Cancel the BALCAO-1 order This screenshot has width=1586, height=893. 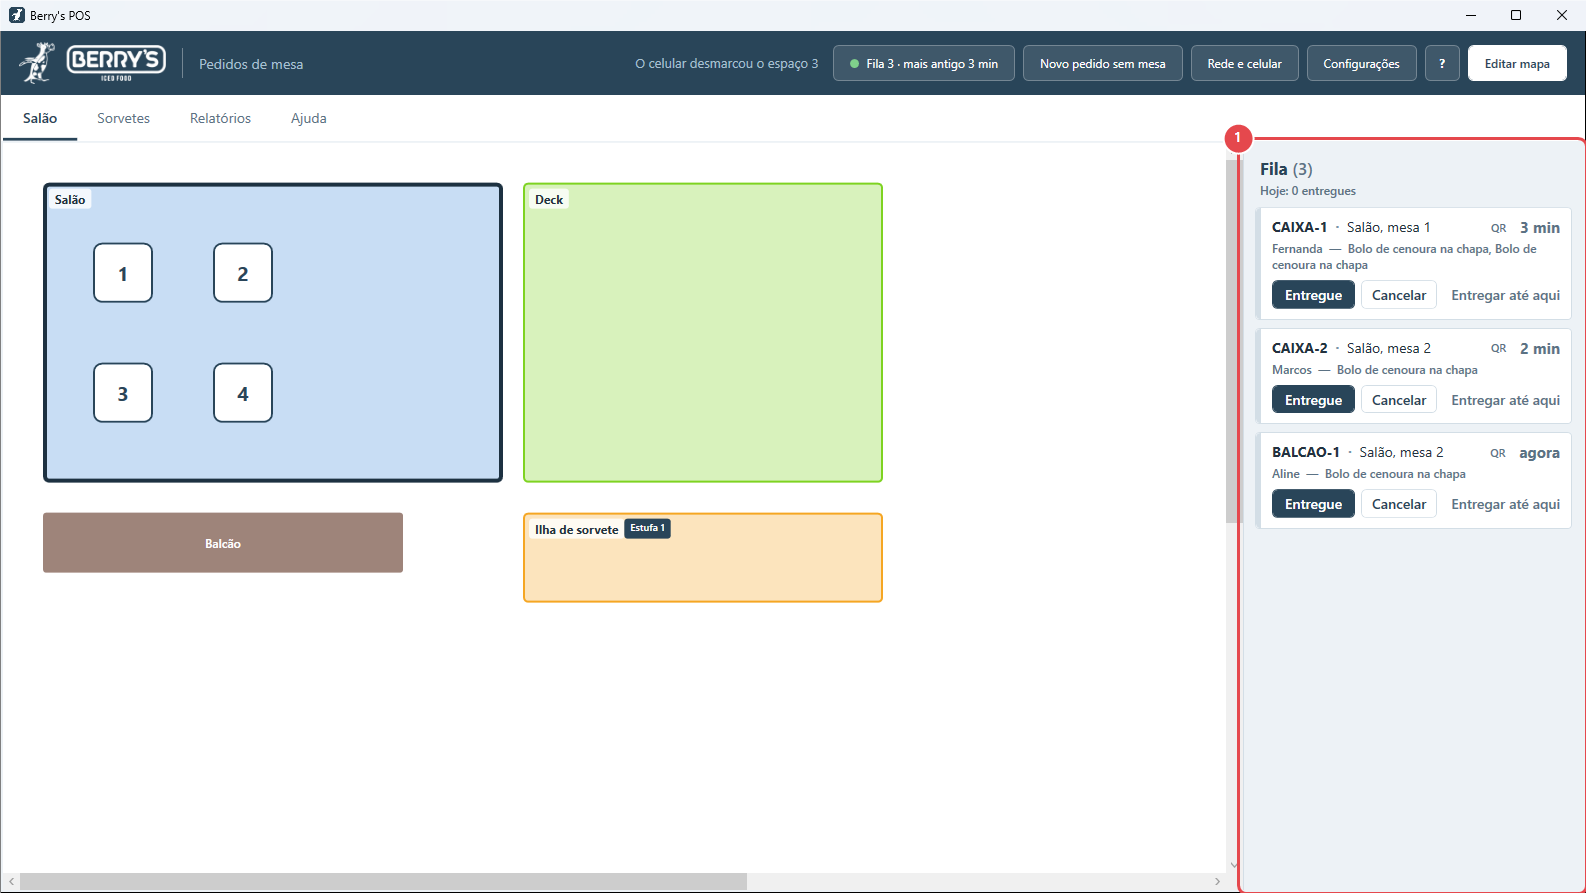(x=1398, y=504)
